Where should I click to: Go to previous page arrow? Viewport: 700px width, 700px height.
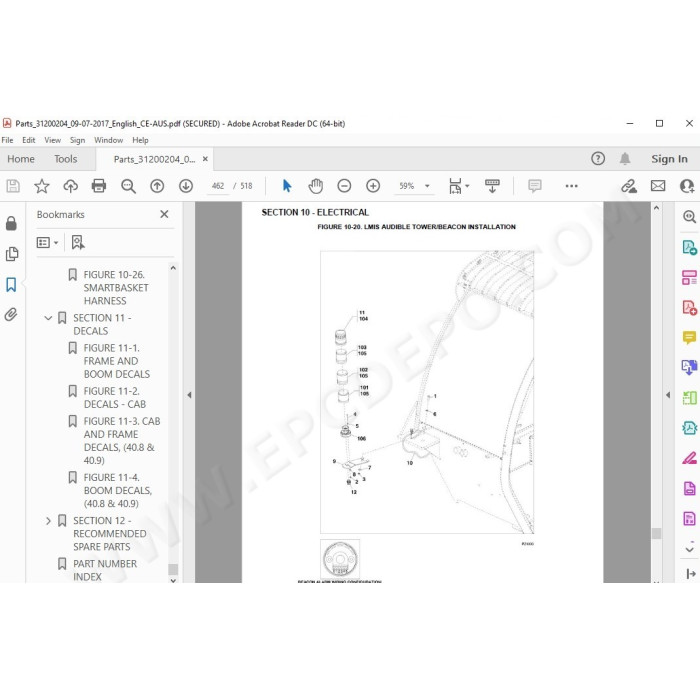tap(157, 186)
